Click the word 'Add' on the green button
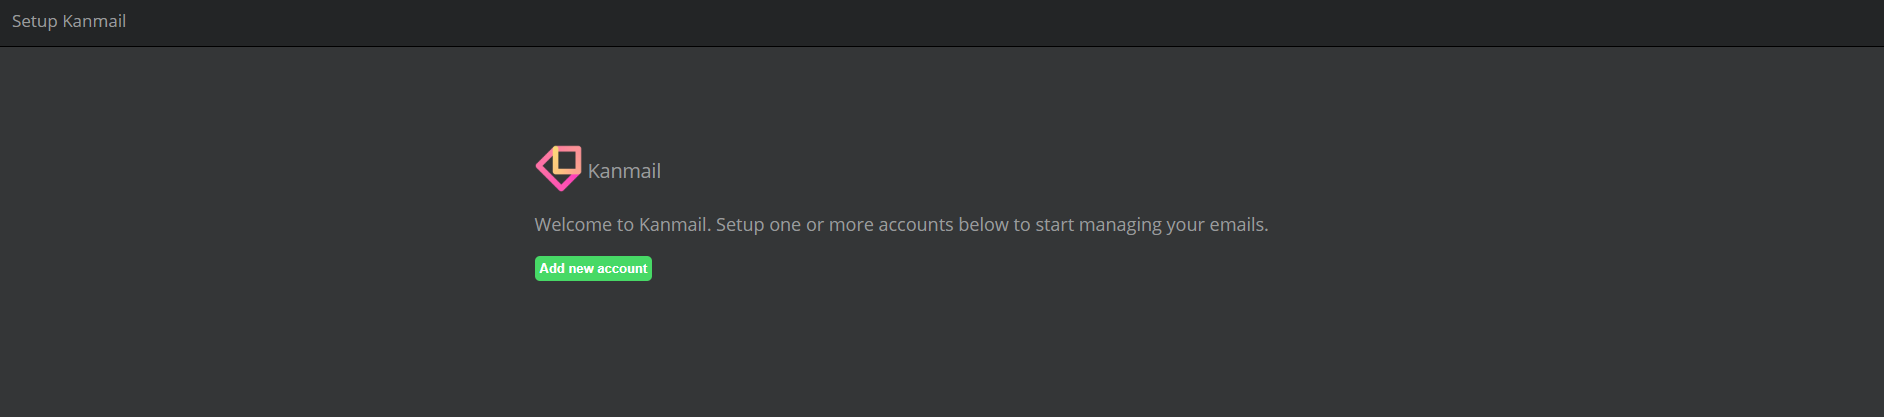This screenshot has height=417, width=1884. [x=552, y=268]
